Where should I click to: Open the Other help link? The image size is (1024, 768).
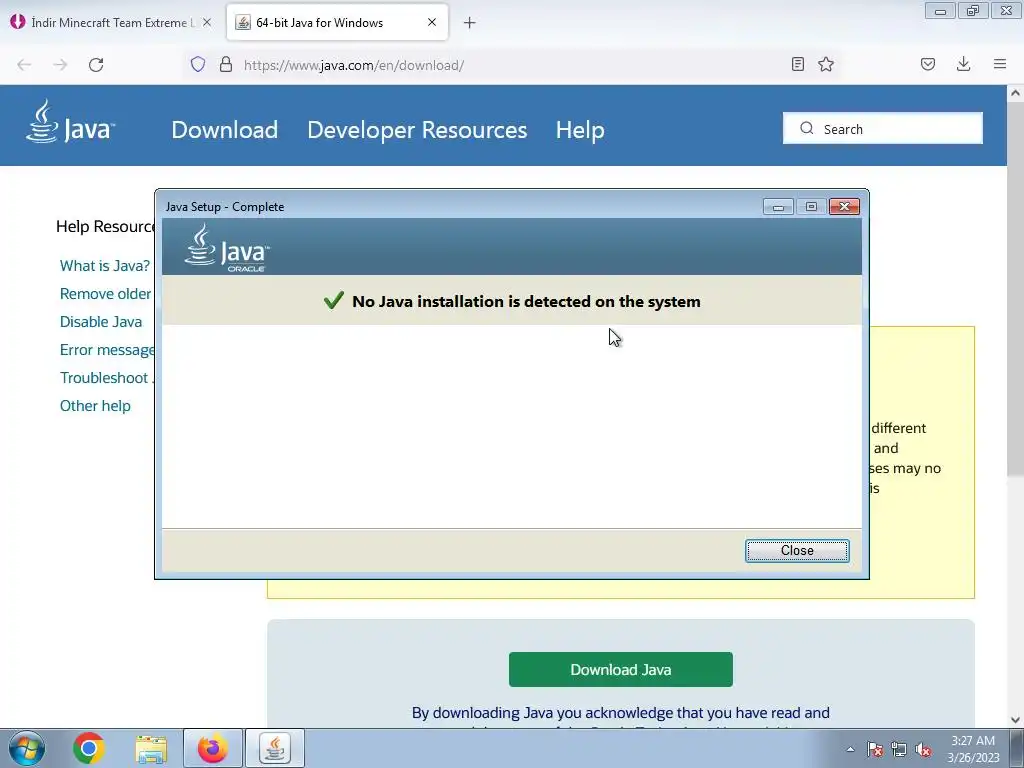coord(95,406)
